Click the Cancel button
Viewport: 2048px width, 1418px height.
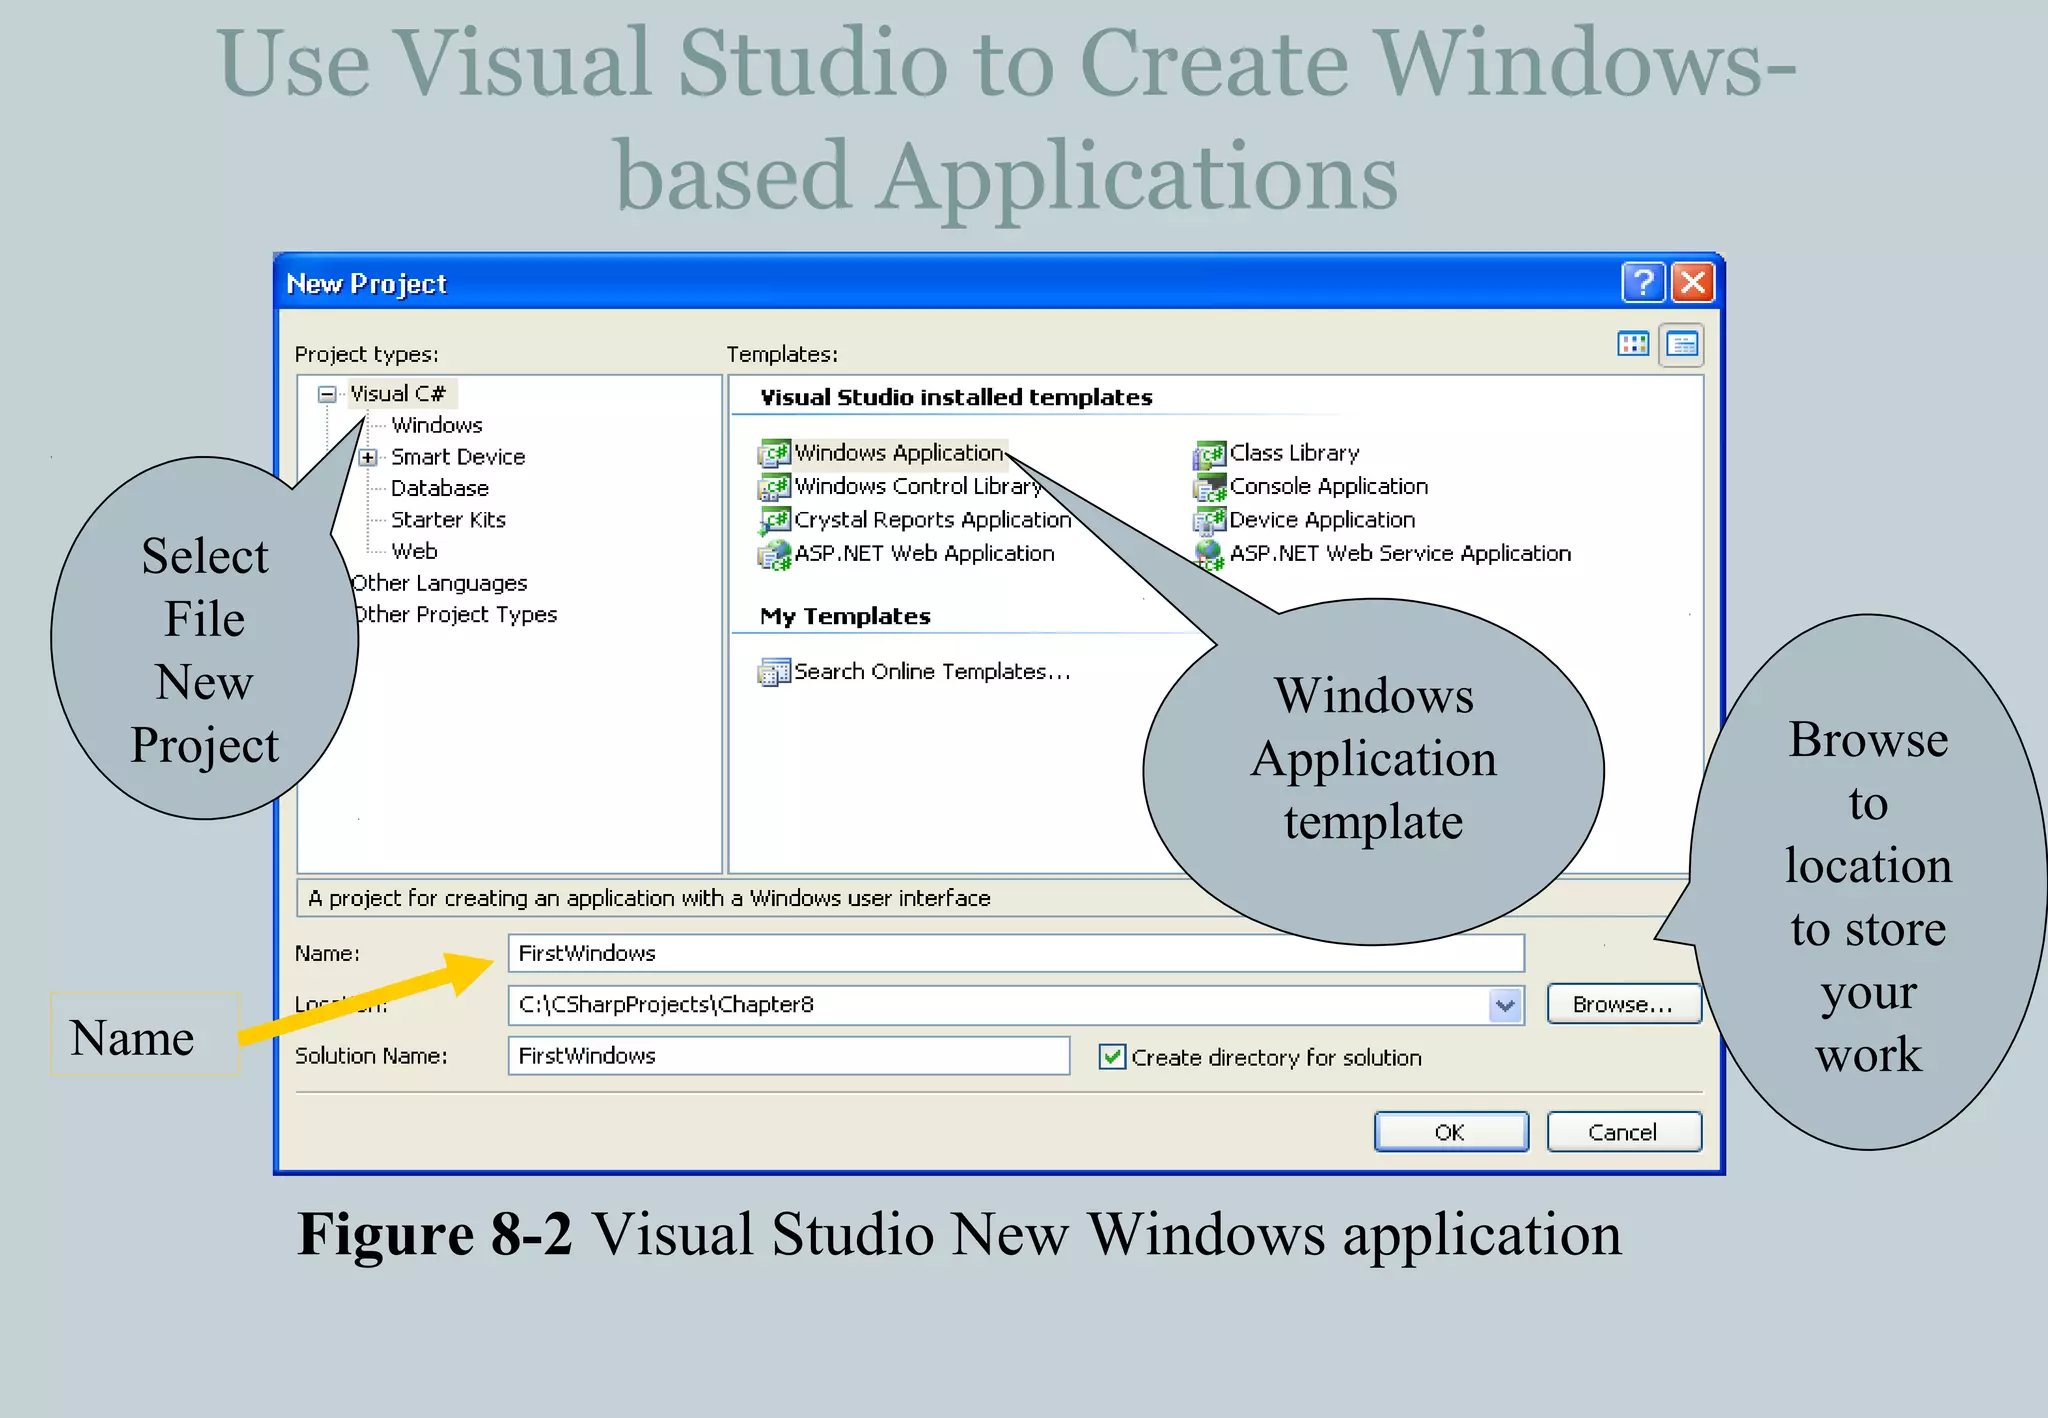click(x=1623, y=1132)
